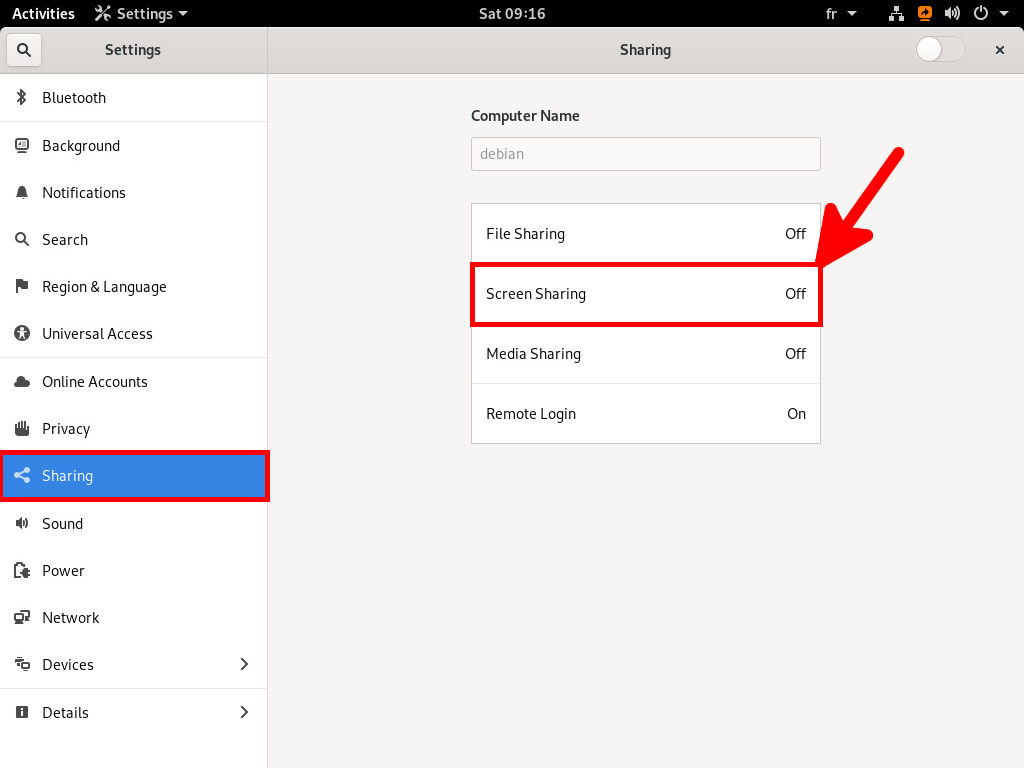
Task: Select the magnifying glass Search settings icon
Action: point(22,239)
